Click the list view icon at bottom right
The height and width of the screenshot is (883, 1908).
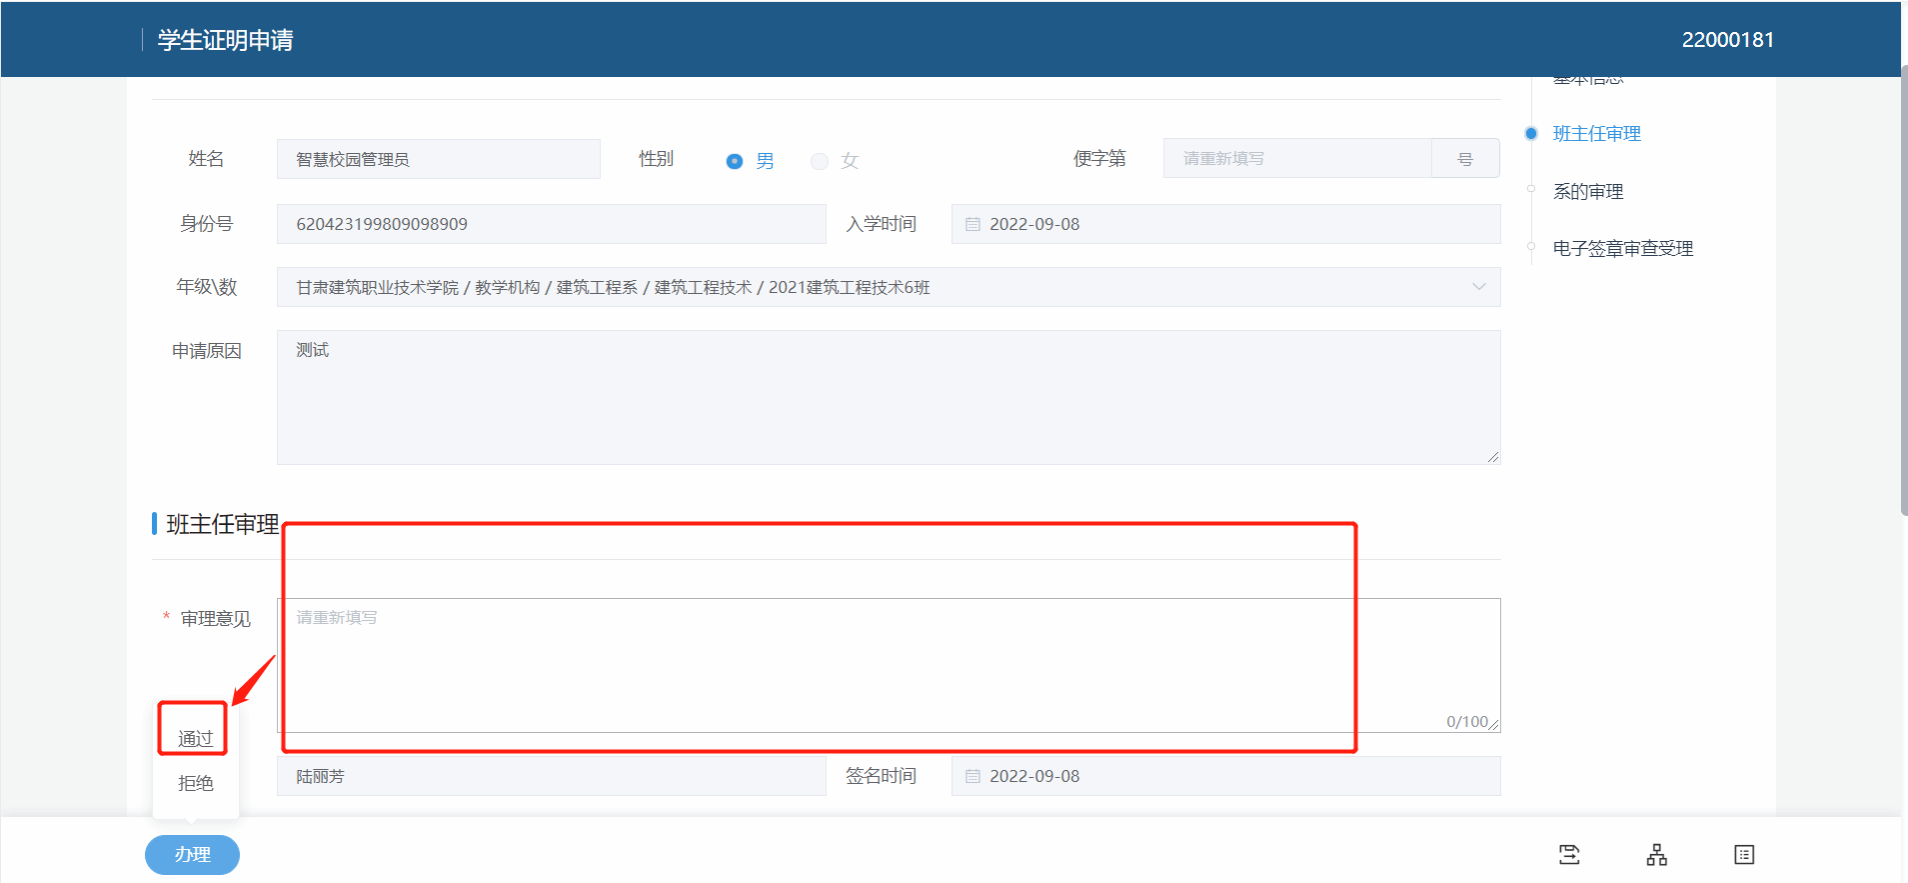1744,854
